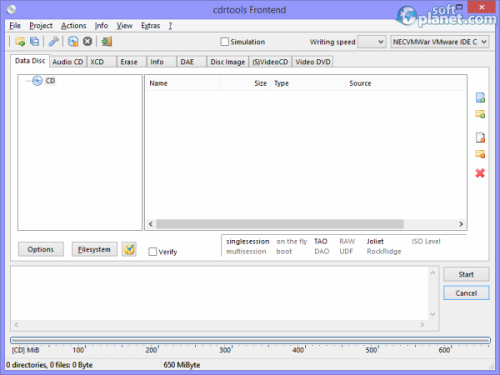
Task: Open the ? help menu
Action: (170, 26)
